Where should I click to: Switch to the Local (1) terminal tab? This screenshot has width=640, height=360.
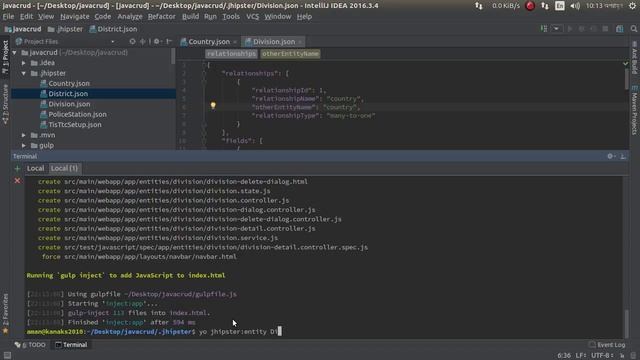pyautogui.click(x=64, y=168)
